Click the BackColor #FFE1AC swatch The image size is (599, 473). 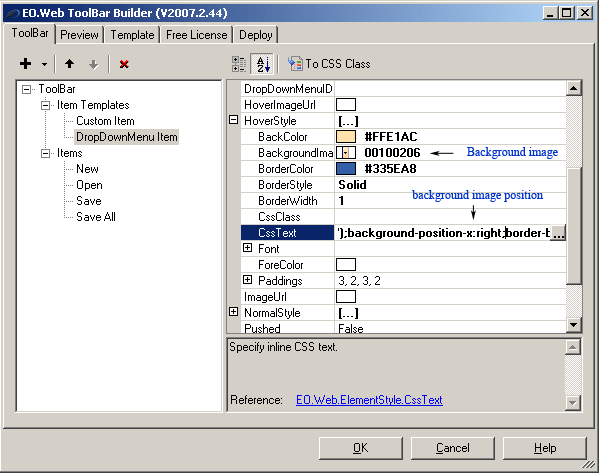[346, 137]
